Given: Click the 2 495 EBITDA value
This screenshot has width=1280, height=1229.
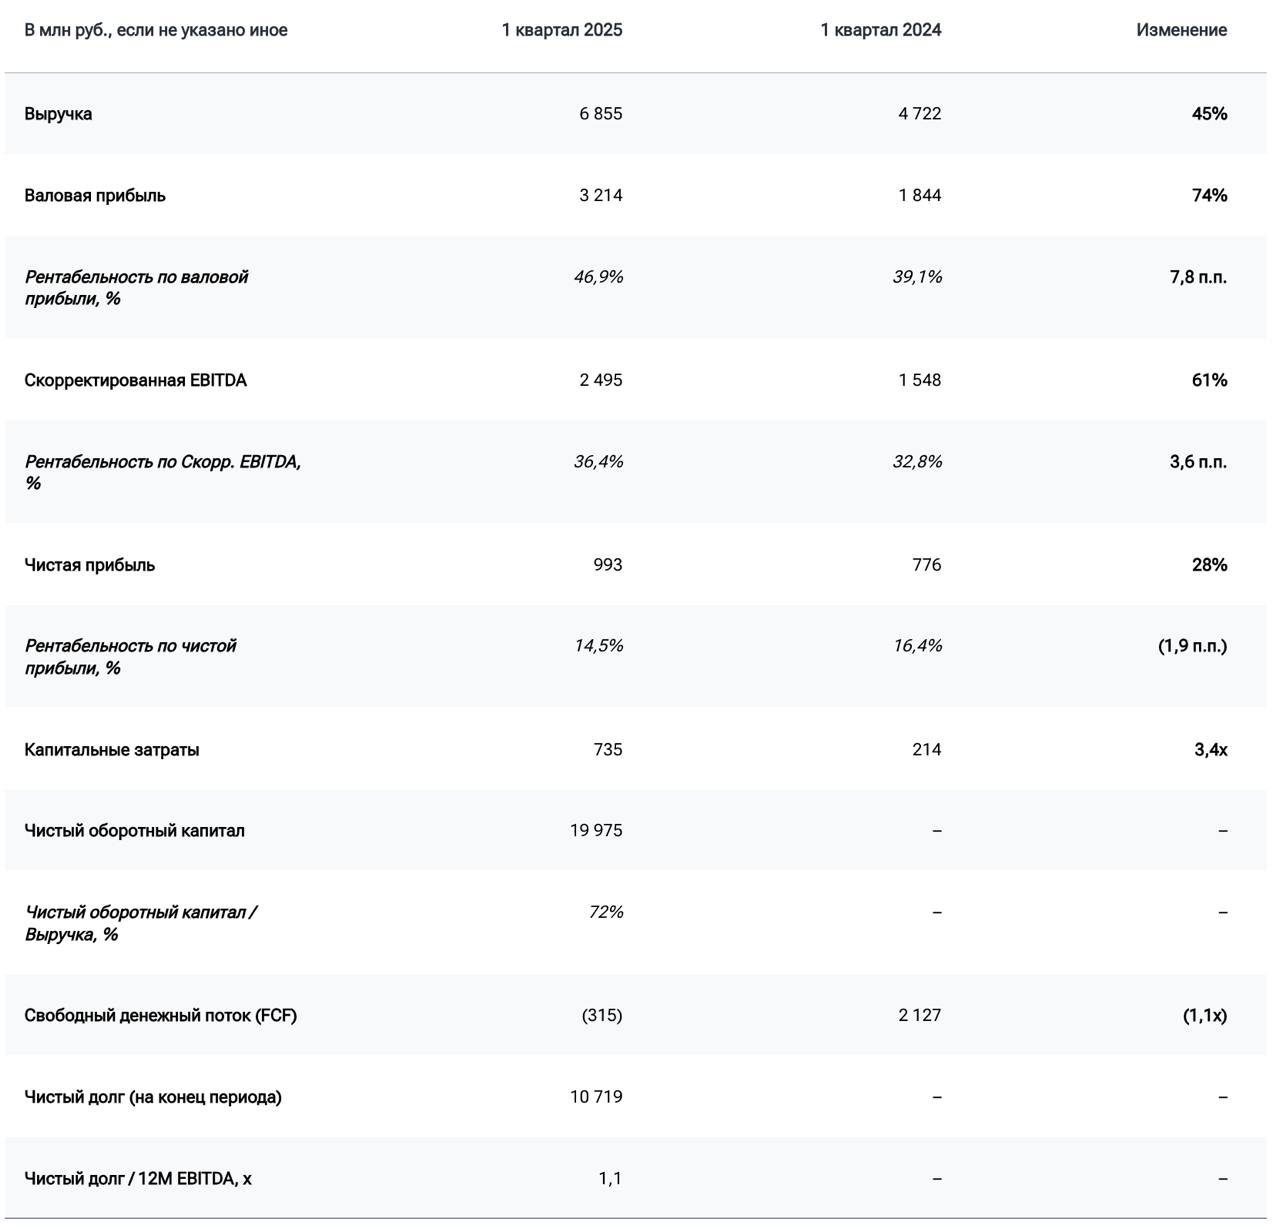Looking at the screenshot, I should (x=600, y=380).
